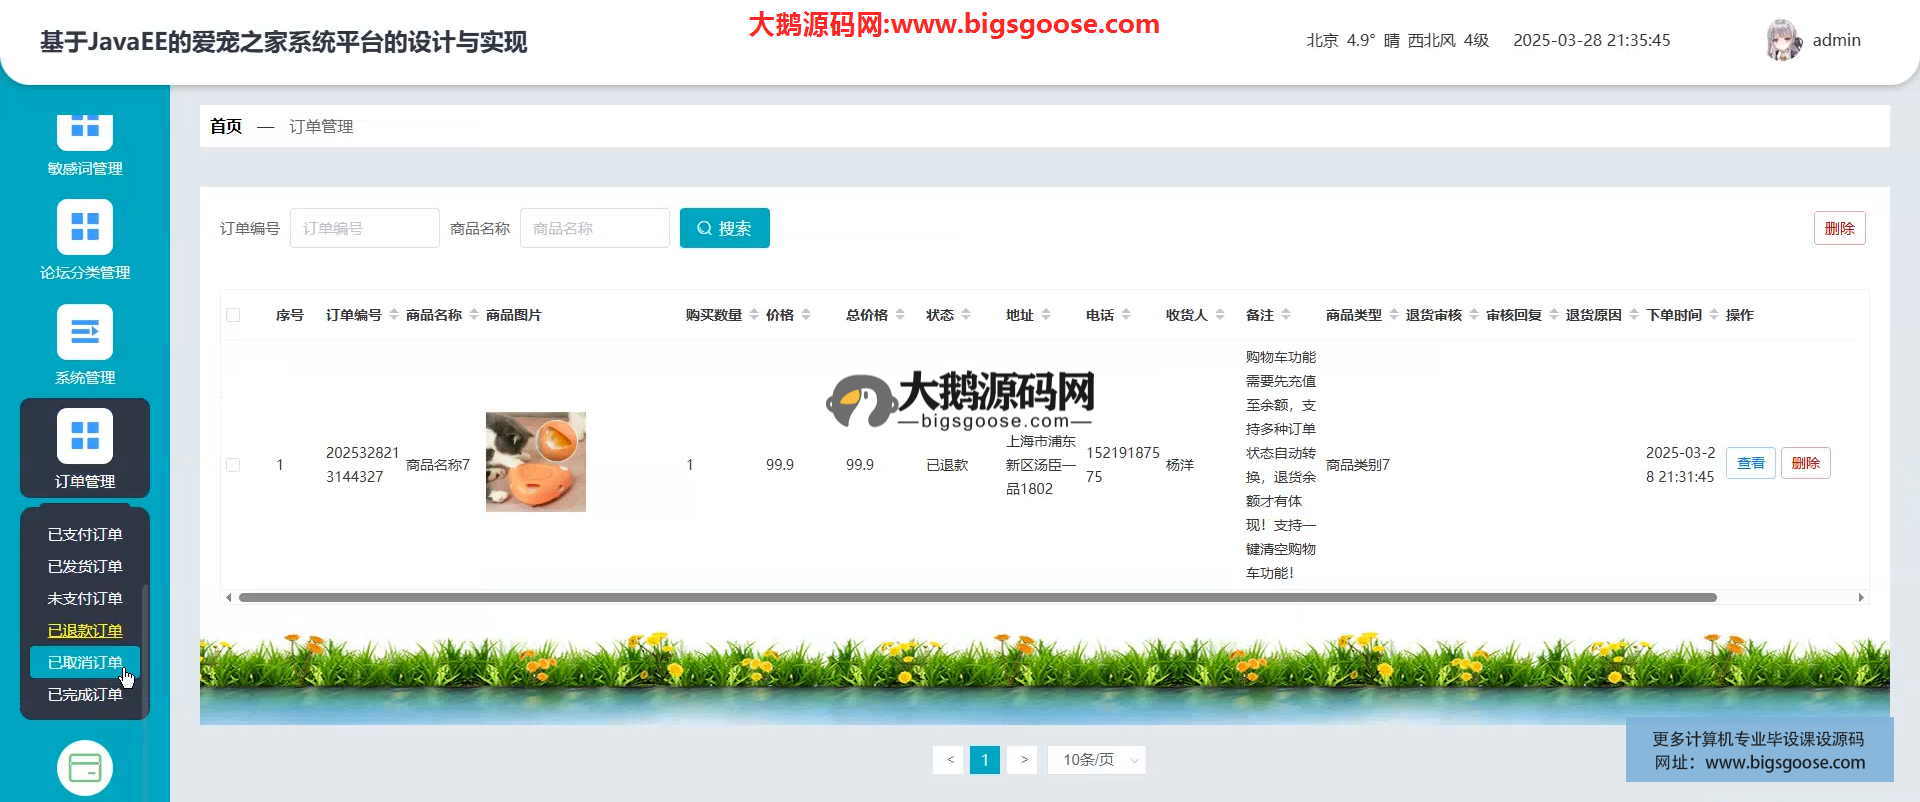This screenshot has height=802, width=1920.
Task: Click the 订单管理 grid icon
Action: point(85,436)
